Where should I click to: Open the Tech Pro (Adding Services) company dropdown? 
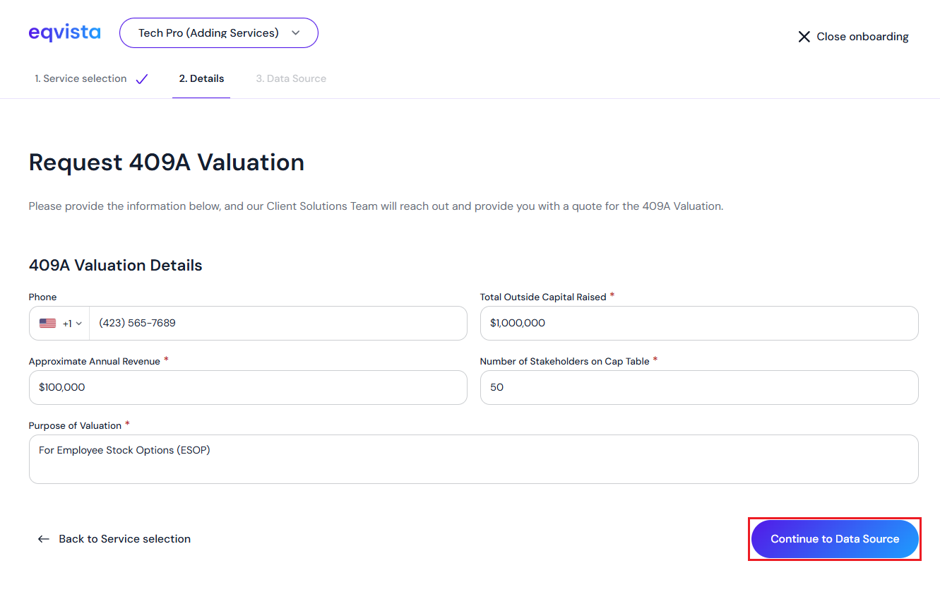219,33
